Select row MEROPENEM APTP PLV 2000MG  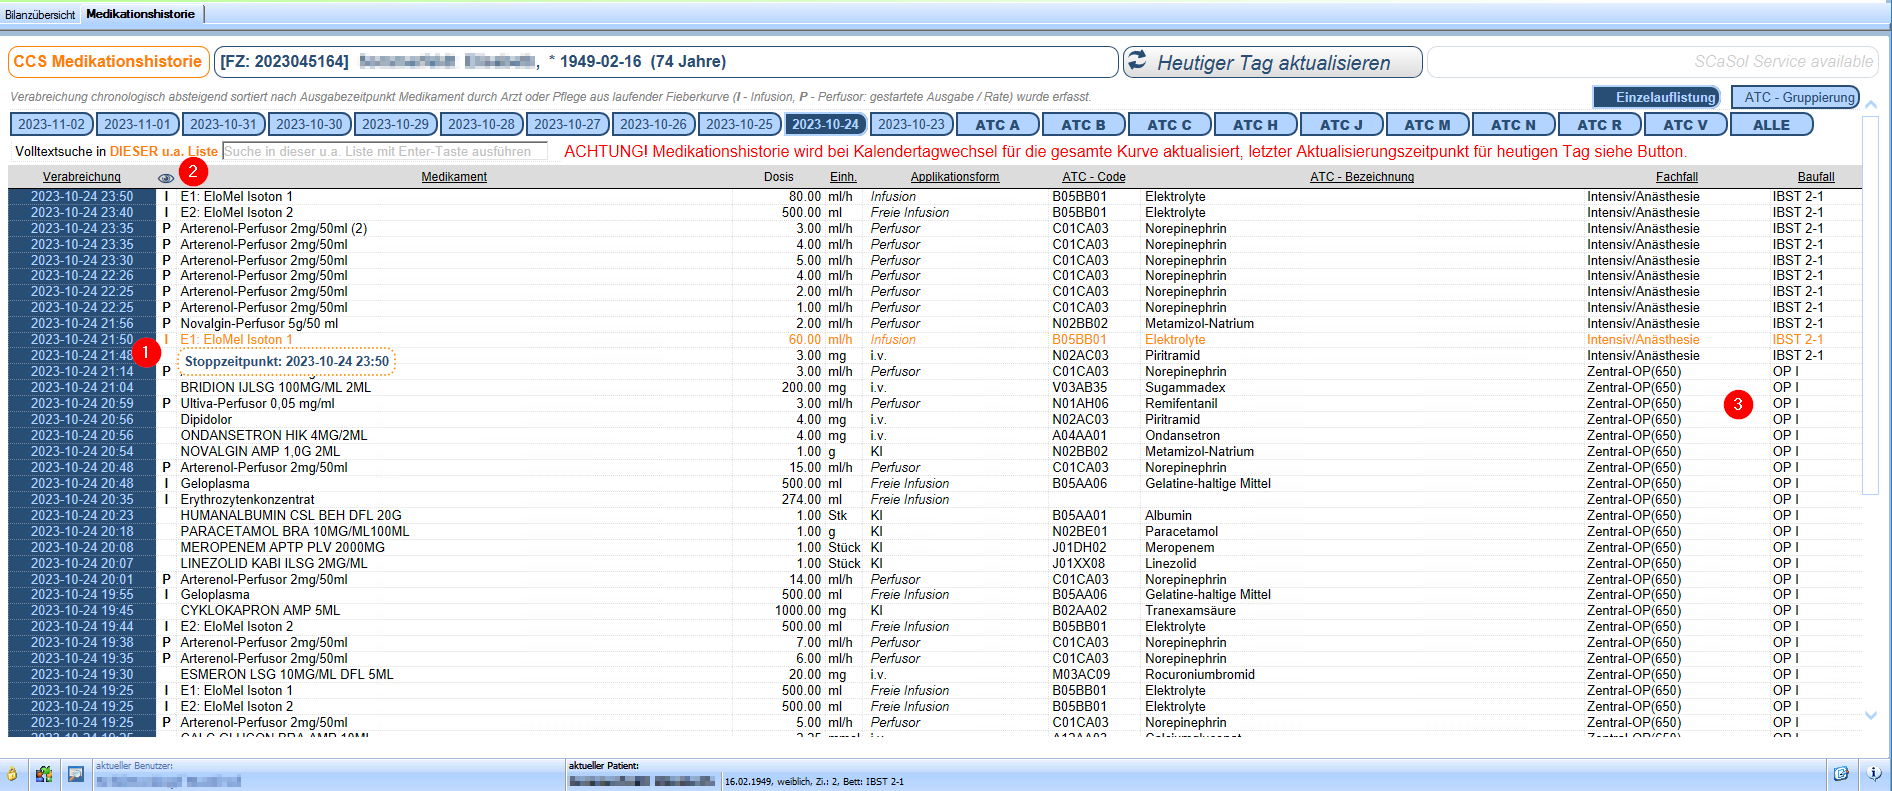pos(935,548)
